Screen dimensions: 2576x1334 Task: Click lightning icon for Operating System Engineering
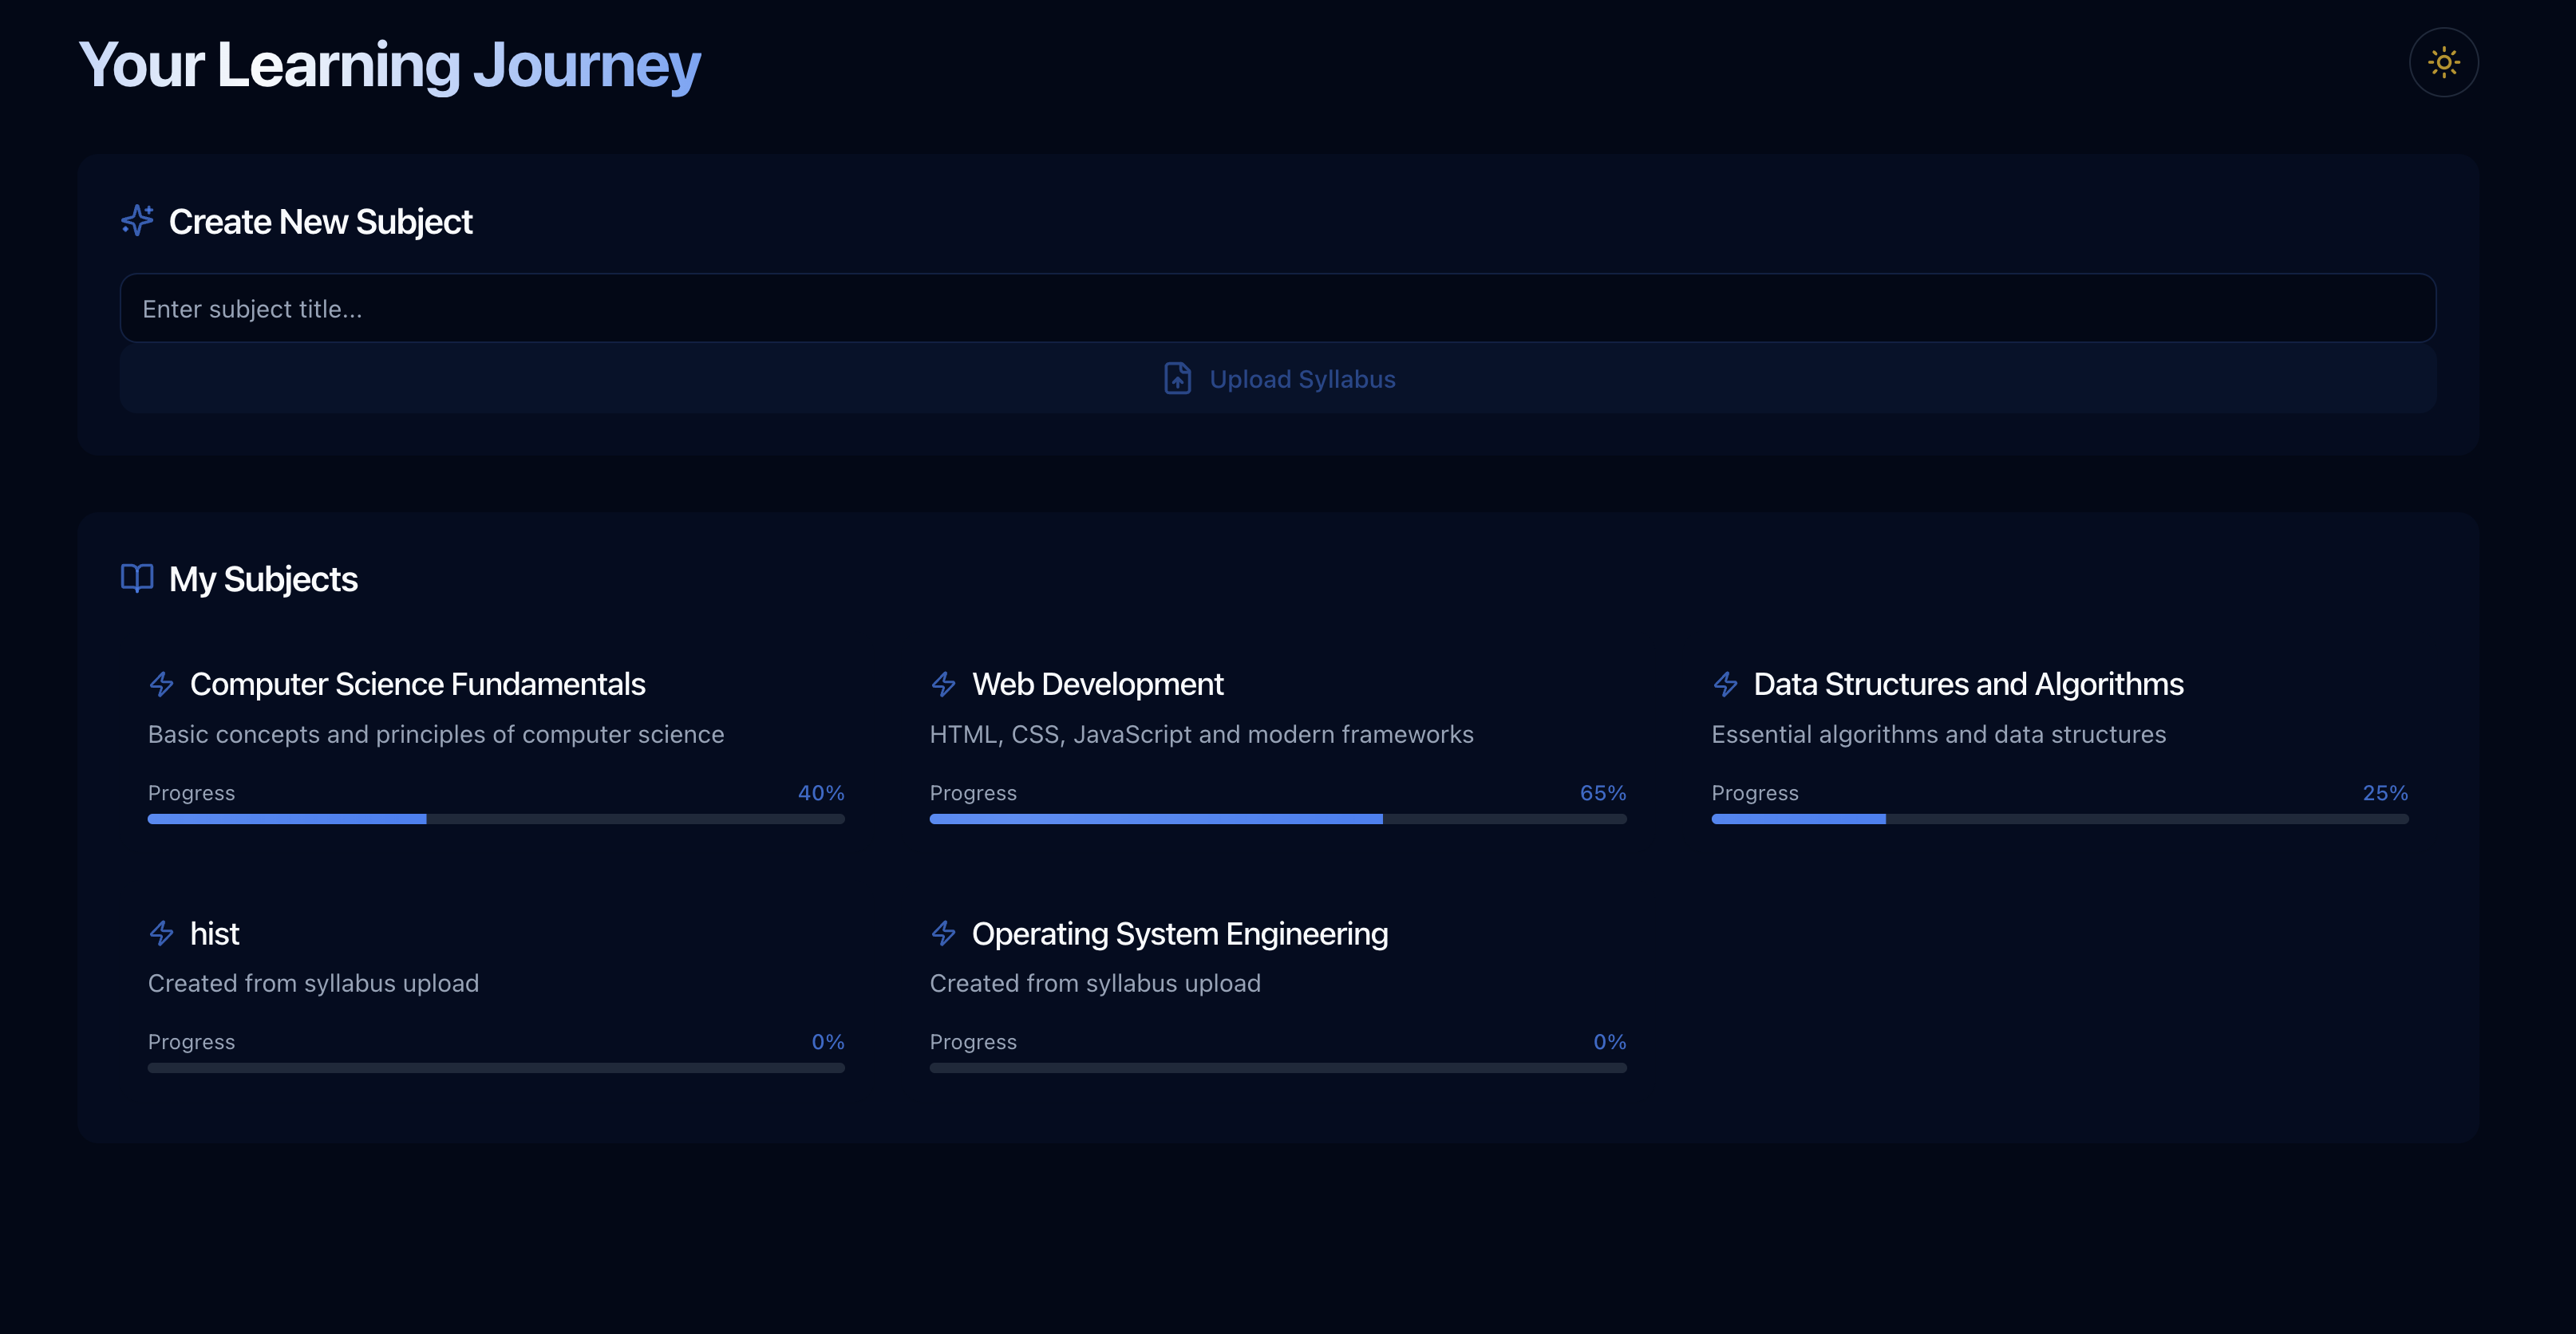pos(943,933)
